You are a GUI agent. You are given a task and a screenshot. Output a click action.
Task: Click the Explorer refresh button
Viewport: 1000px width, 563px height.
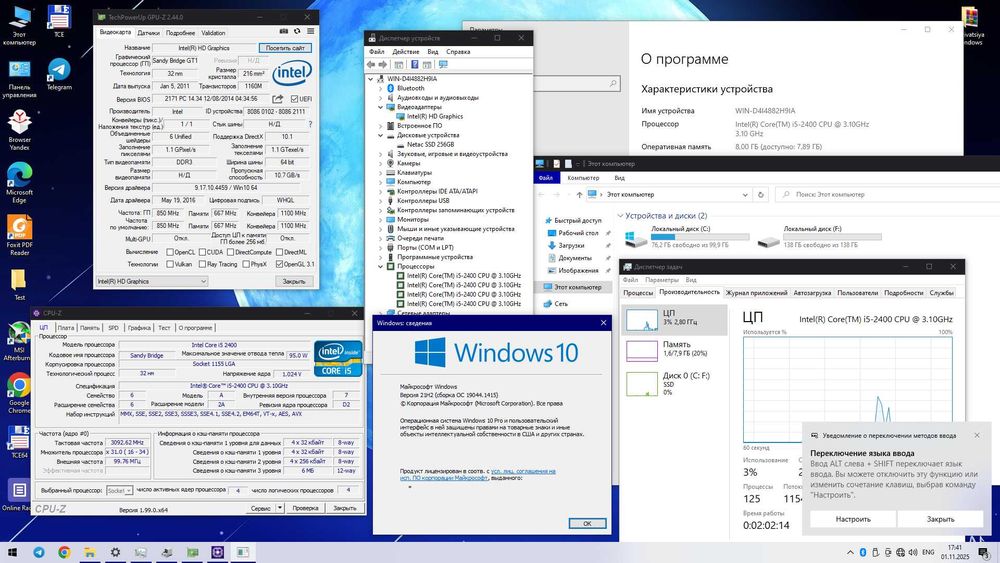760,194
